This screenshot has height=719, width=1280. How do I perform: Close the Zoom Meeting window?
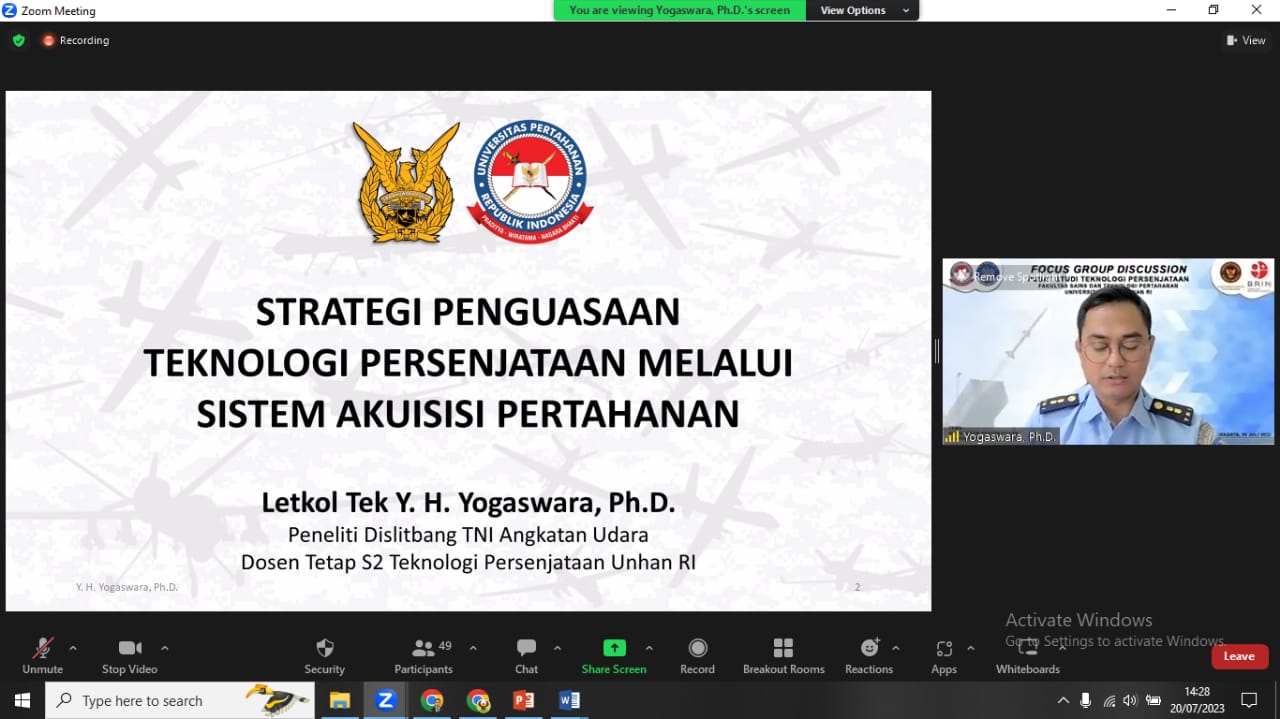coord(1257,10)
